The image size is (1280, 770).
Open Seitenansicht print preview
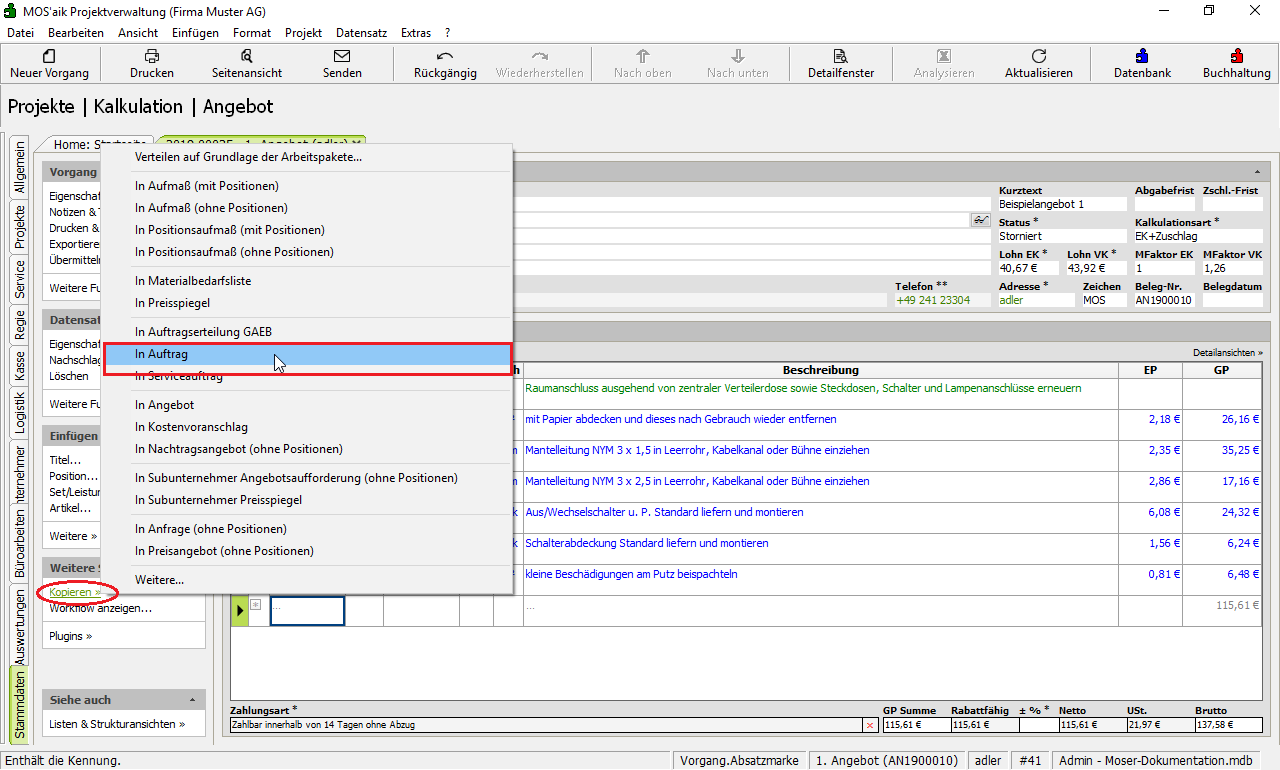pos(247,57)
